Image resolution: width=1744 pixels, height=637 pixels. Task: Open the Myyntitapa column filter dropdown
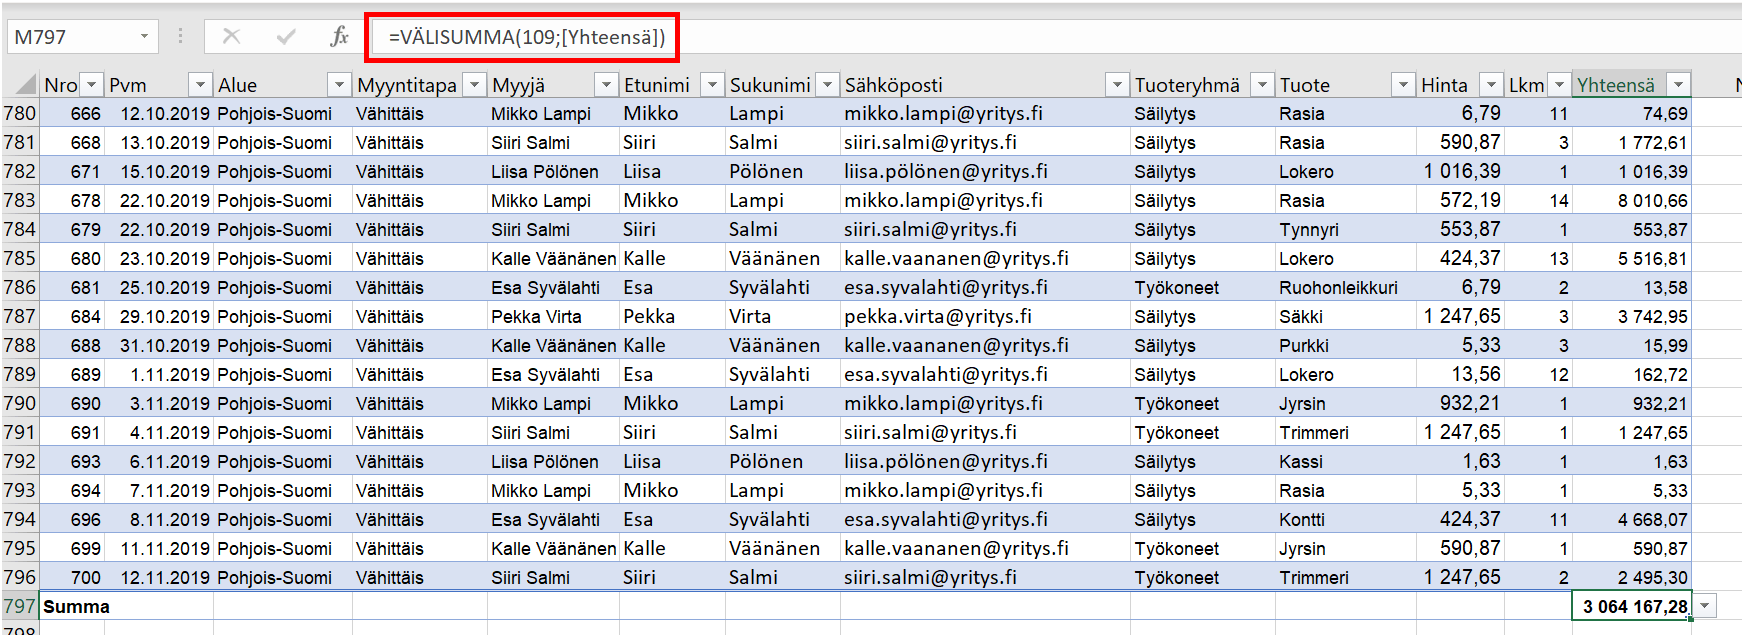475,85
